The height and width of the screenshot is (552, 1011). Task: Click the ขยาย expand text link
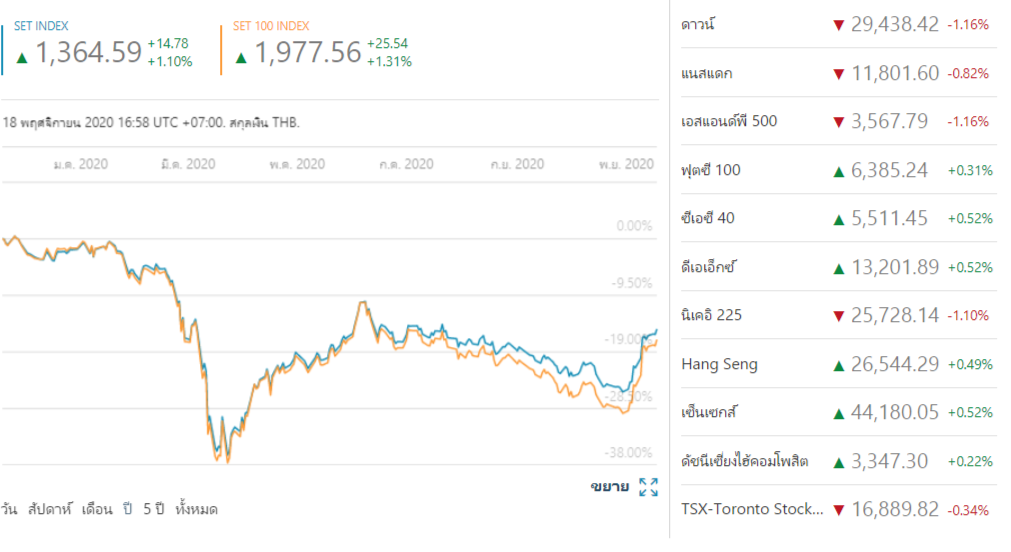pos(610,486)
